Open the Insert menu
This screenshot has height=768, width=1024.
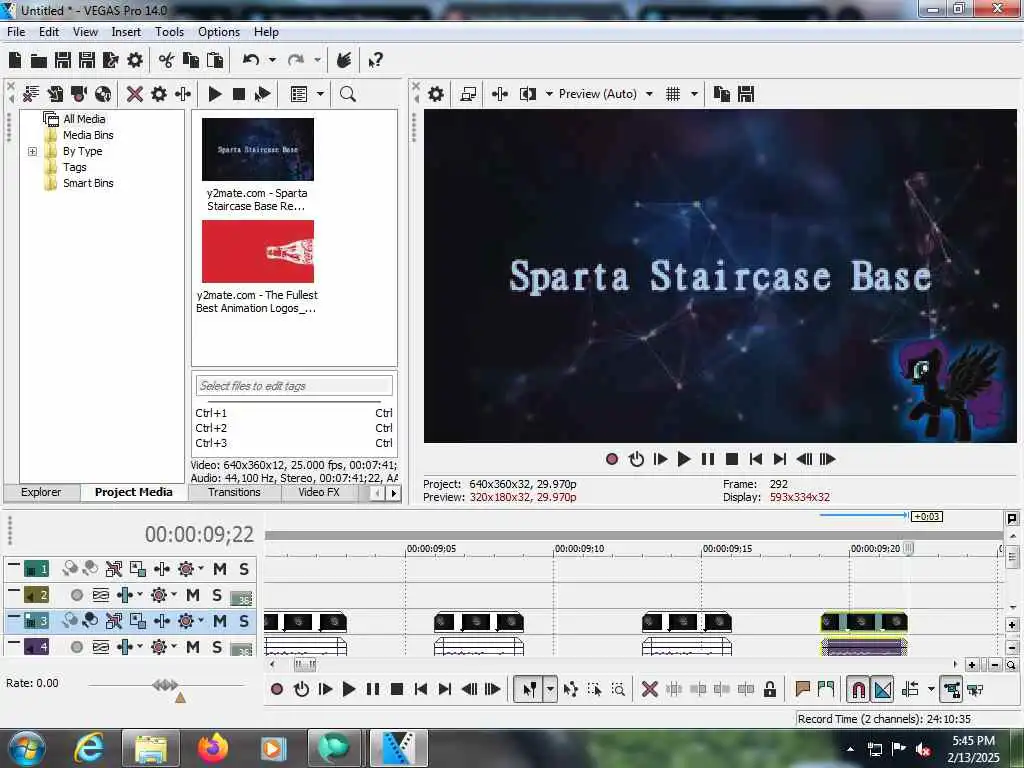pos(126,32)
